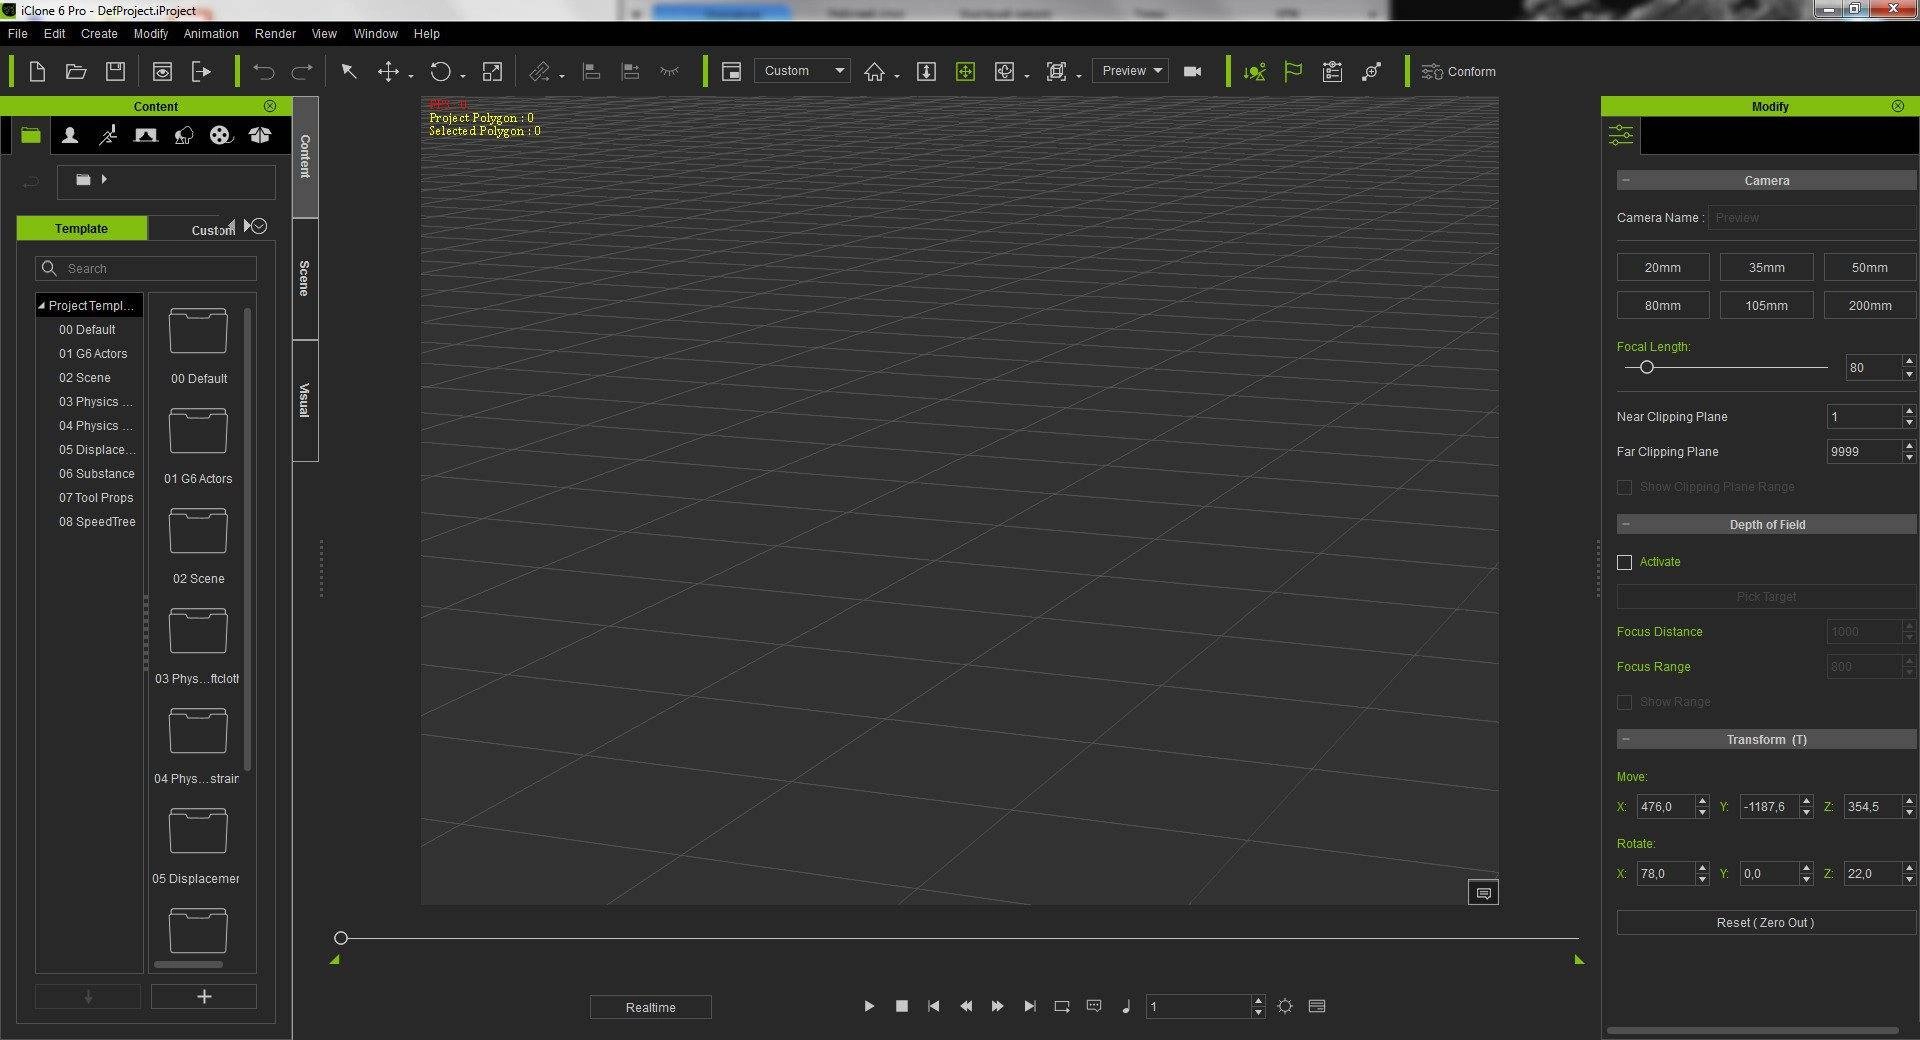Click the video camera icon in the toolbar

pos(1192,71)
